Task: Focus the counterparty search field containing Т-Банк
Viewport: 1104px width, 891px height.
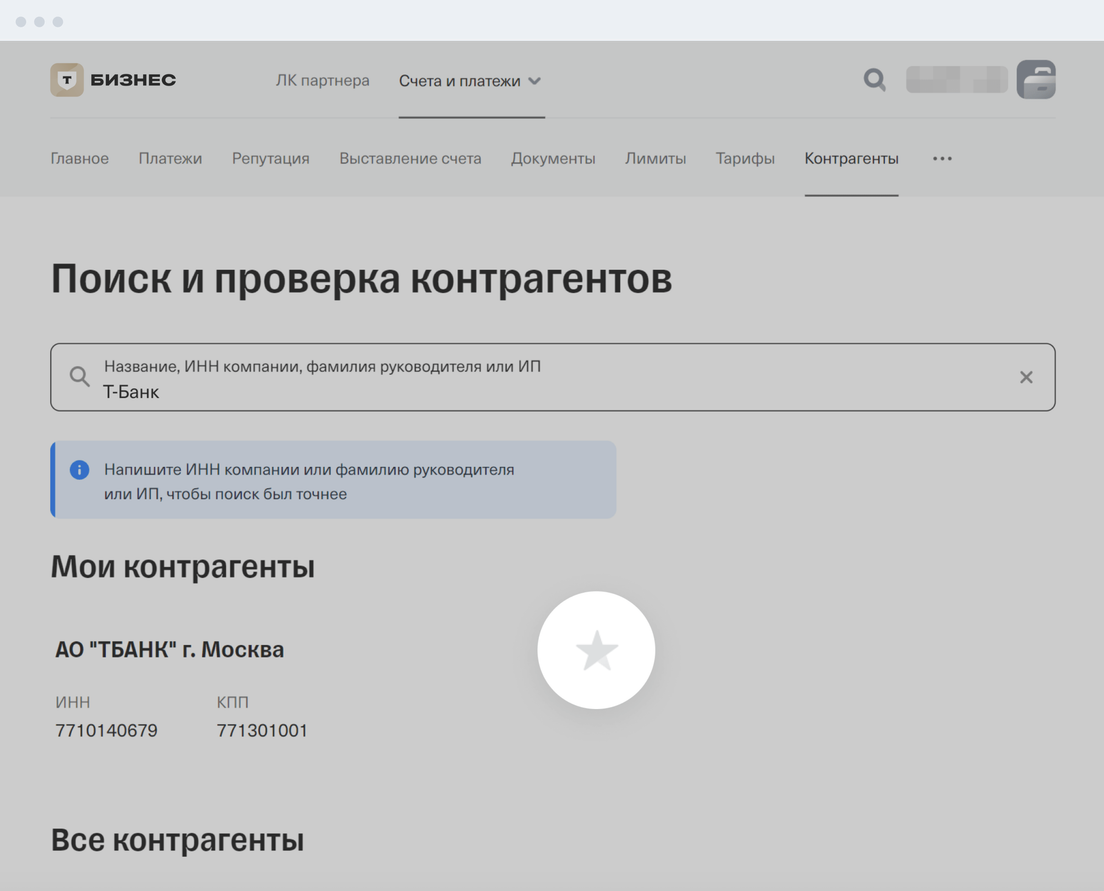Action: (x=550, y=390)
